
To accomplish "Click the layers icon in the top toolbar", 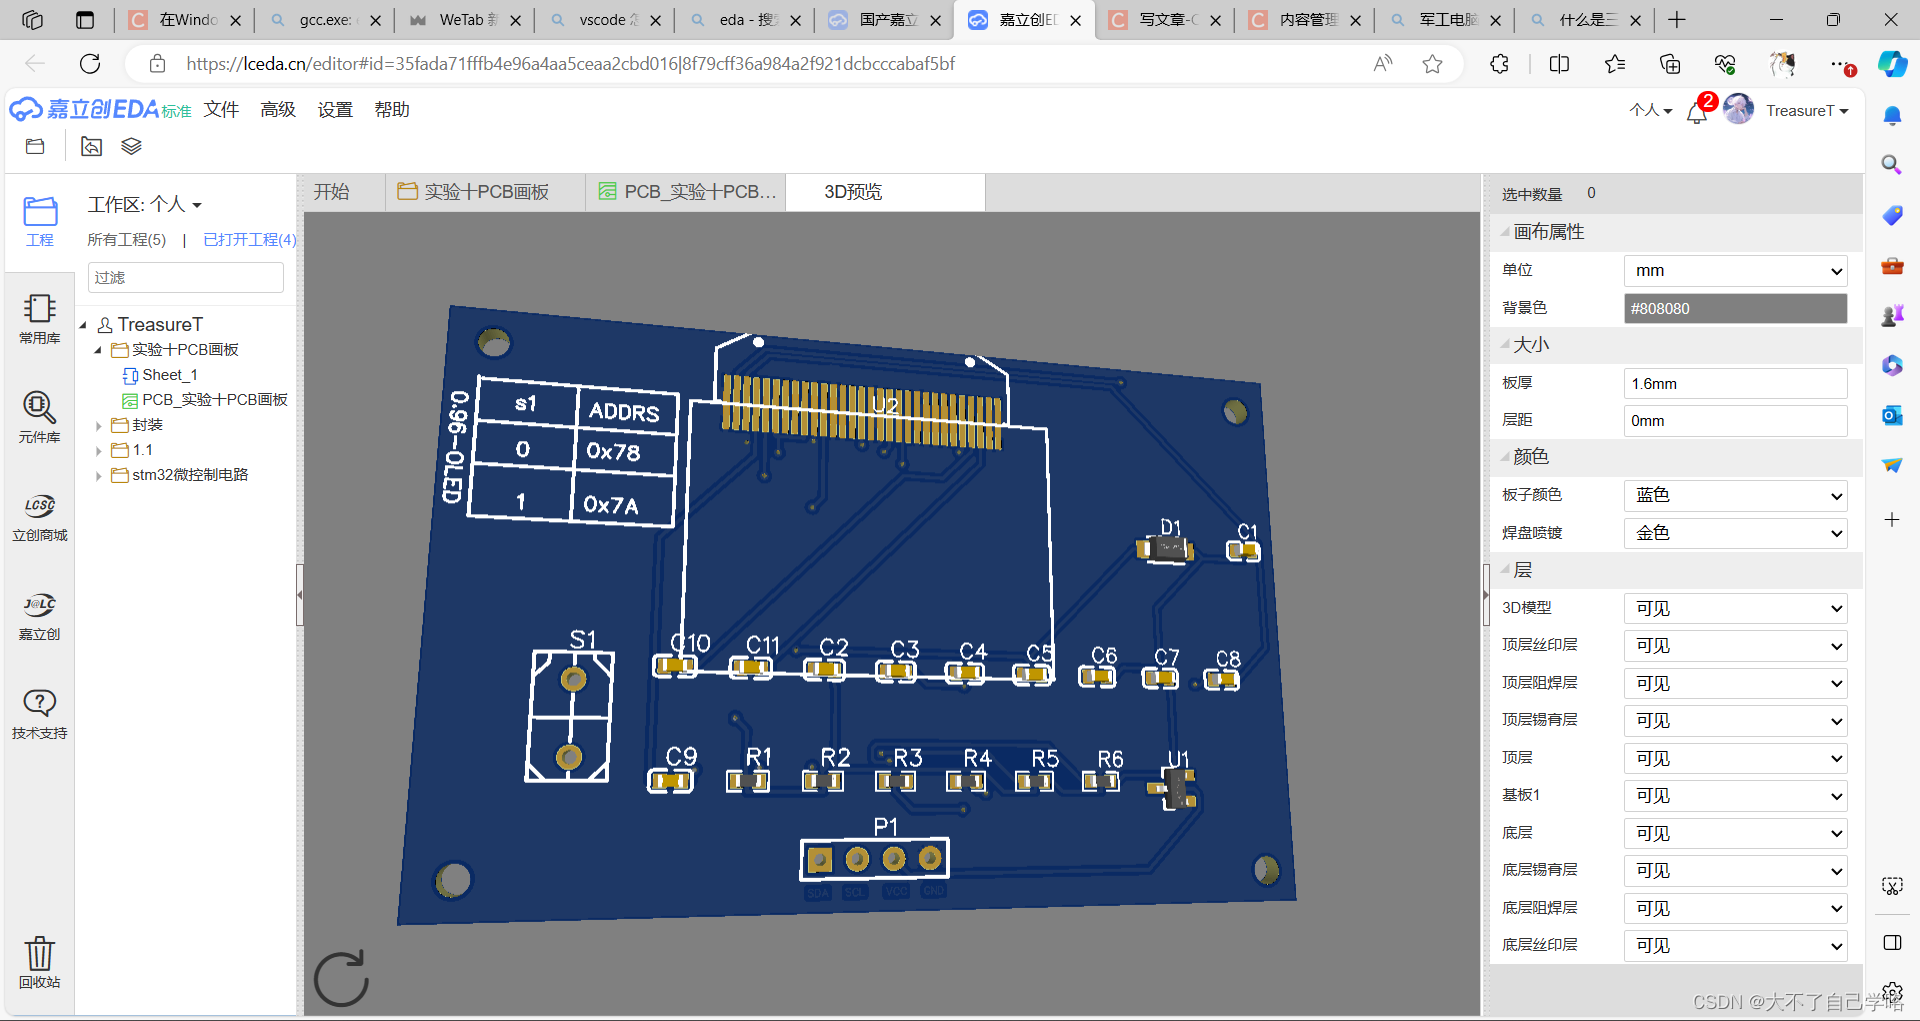I will 131,146.
